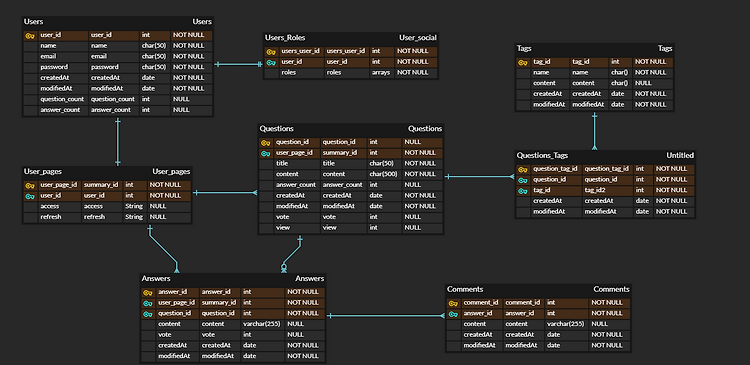750x365 pixels.
Task: Click the arrays type cell on the roles row
Action: click(382, 73)
